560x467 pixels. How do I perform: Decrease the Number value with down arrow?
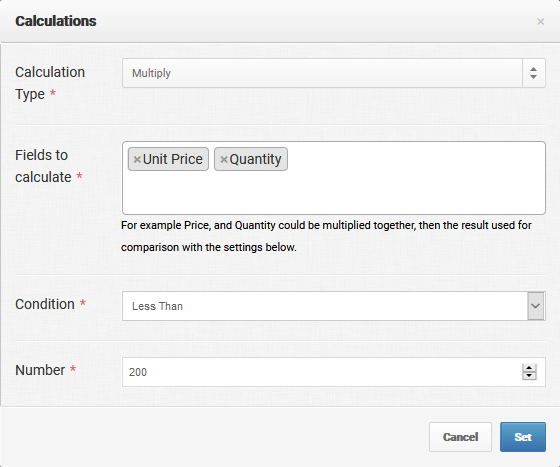[529, 376]
